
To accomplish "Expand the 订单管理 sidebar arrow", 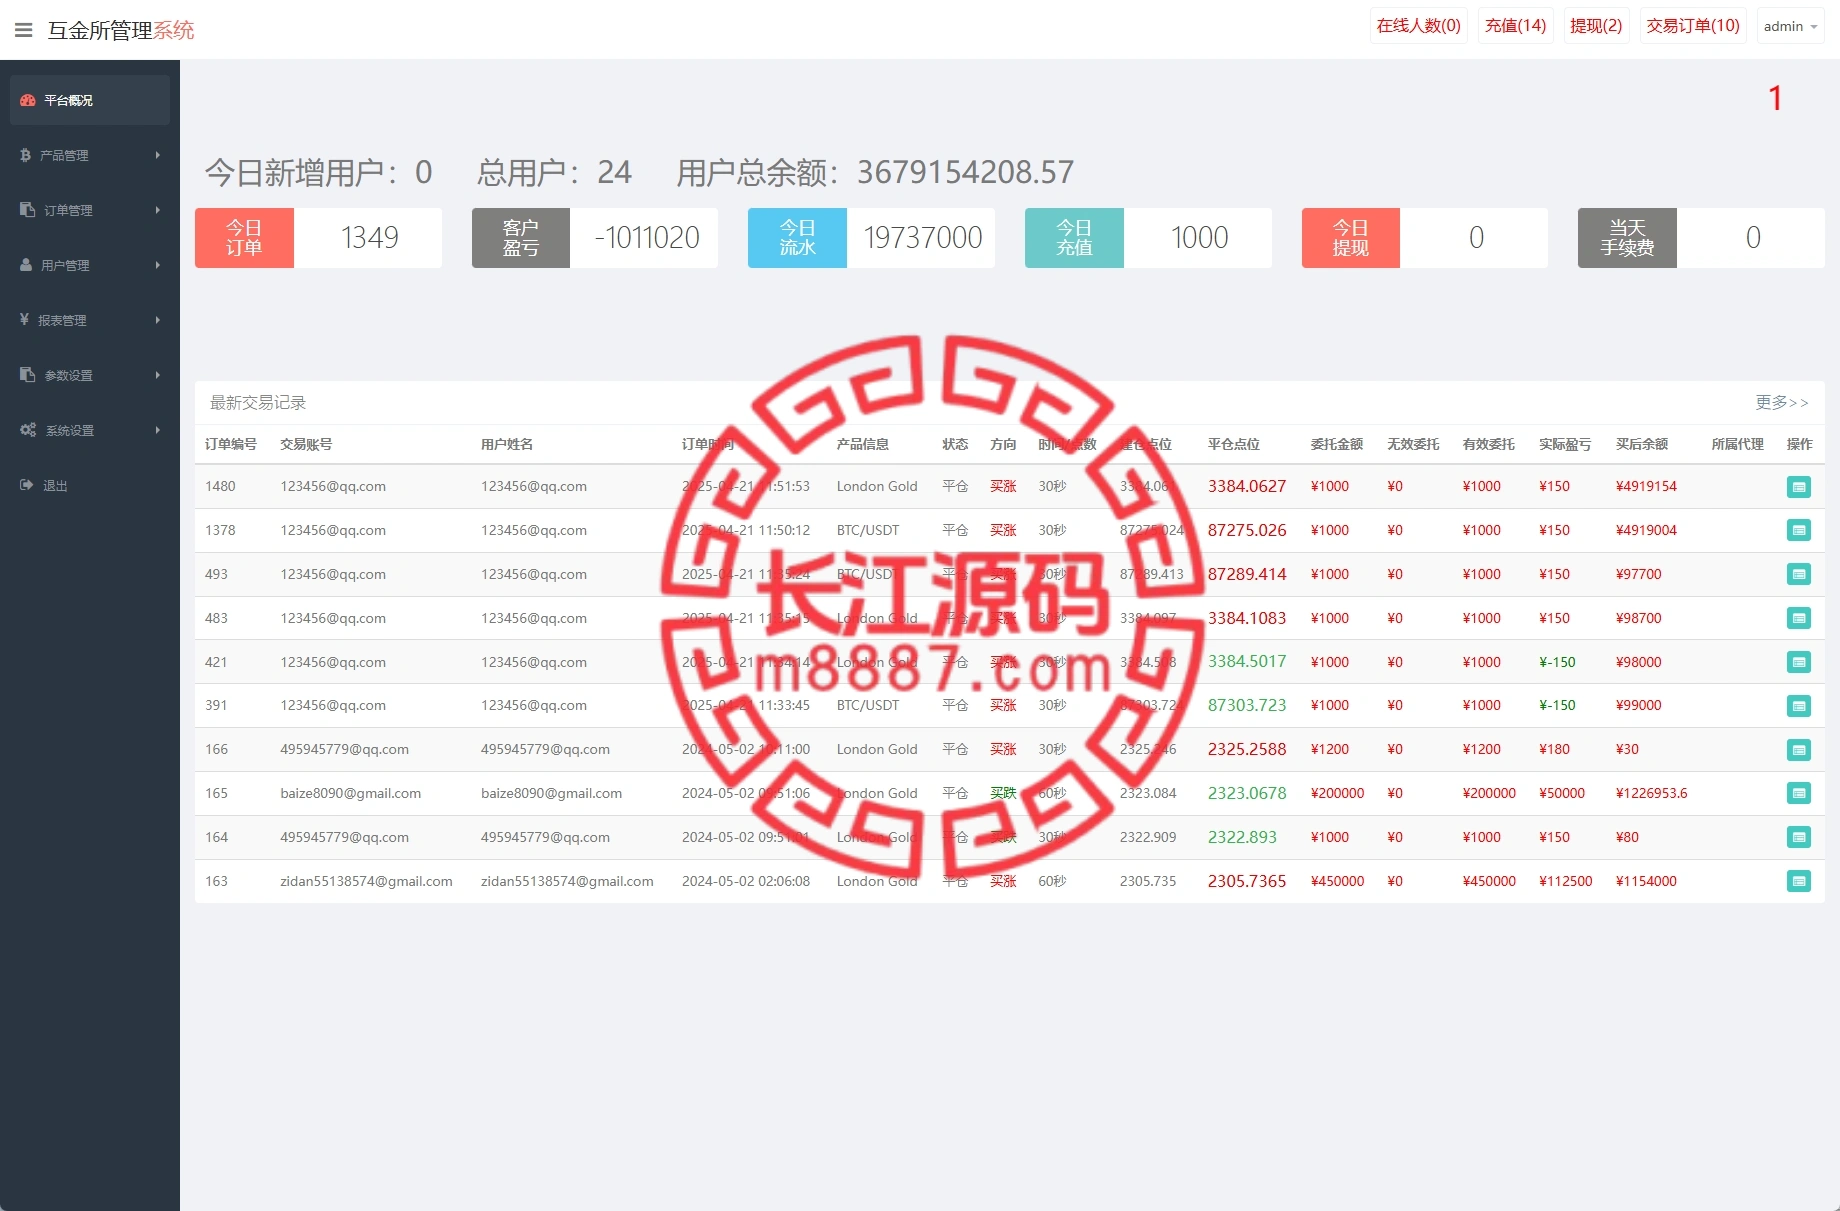I will [157, 210].
